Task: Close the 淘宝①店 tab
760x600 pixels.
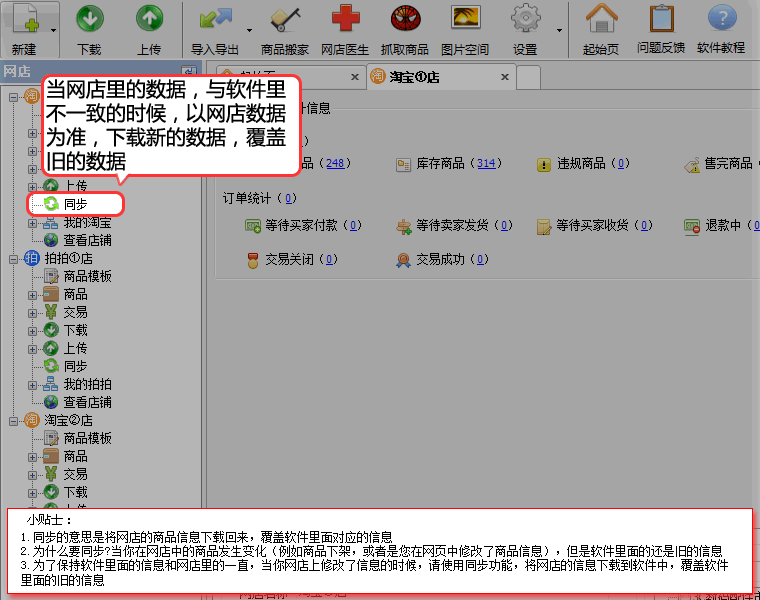Action: pyautogui.click(x=505, y=77)
